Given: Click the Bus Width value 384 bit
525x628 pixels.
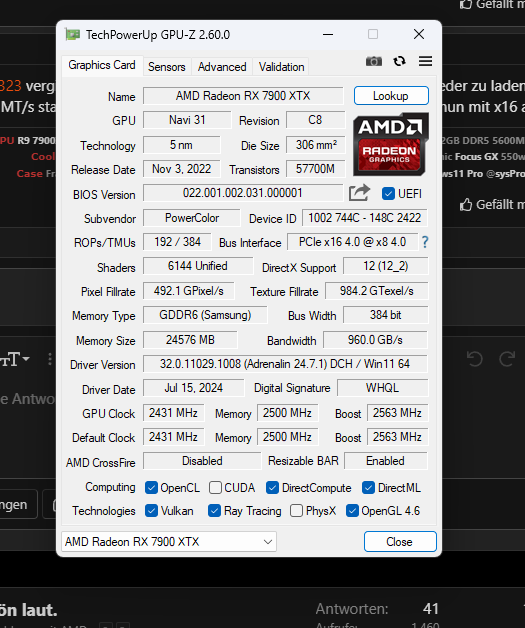Looking at the screenshot, I should [386, 315].
